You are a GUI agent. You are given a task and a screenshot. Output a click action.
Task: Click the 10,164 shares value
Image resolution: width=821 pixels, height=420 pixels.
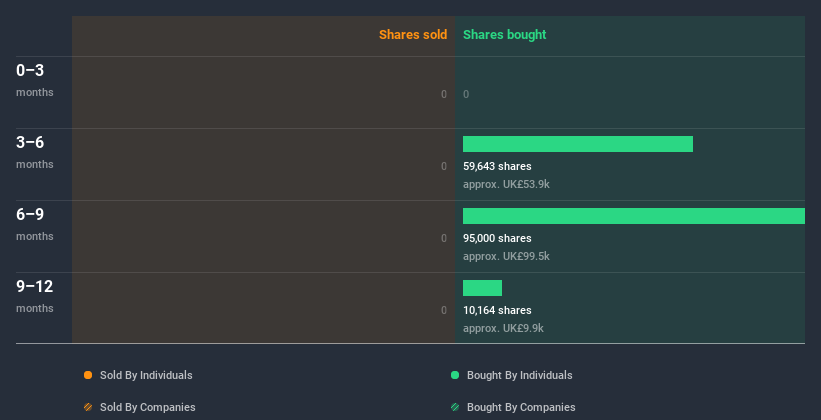click(x=497, y=310)
